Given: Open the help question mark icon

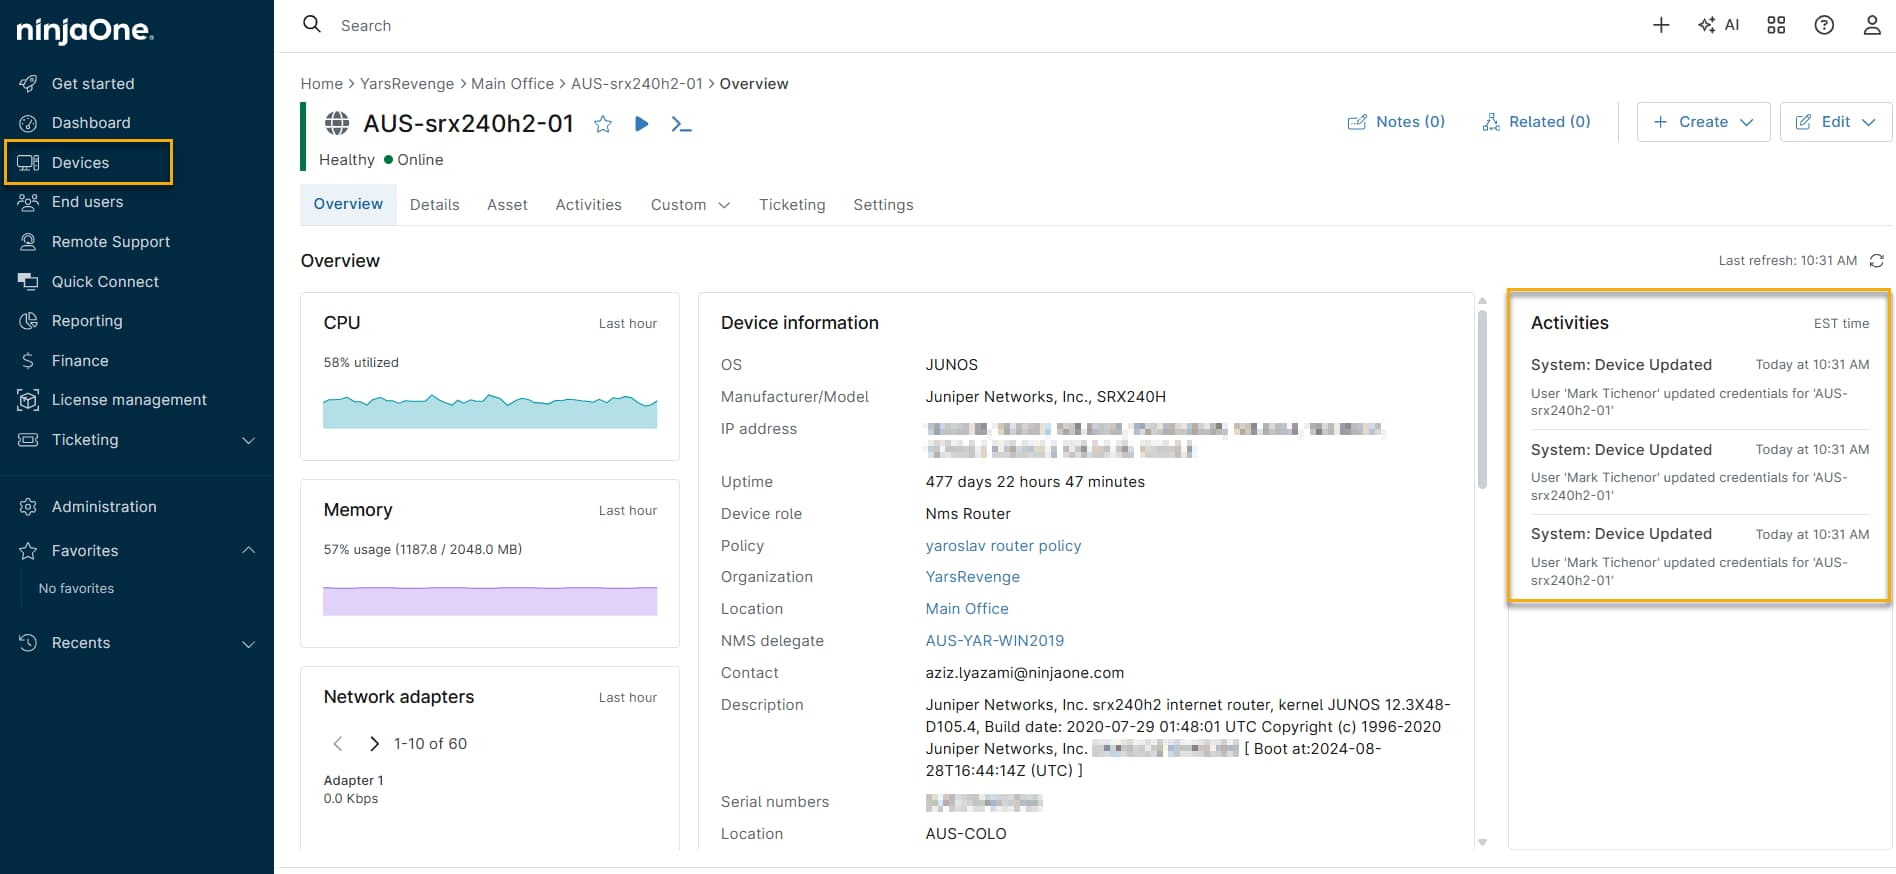Looking at the screenshot, I should tap(1824, 25).
